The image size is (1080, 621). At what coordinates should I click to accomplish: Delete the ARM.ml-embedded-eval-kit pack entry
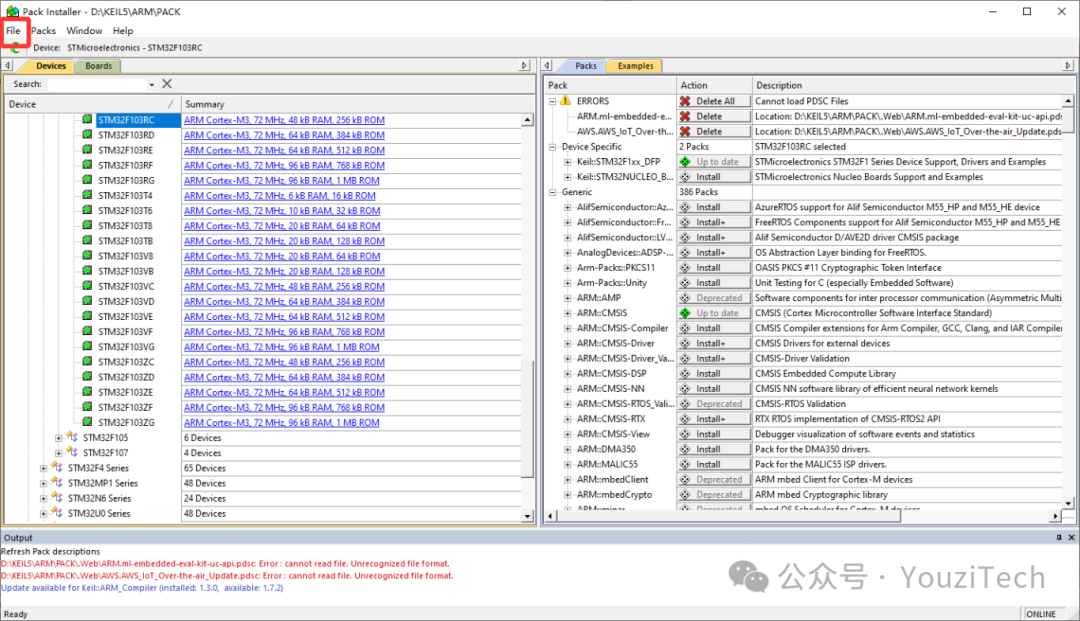pyautogui.click(x=714, y=116)
